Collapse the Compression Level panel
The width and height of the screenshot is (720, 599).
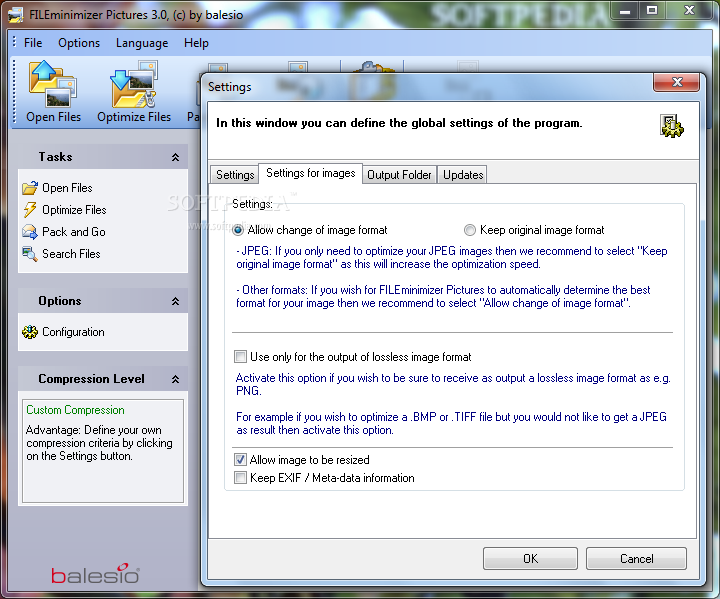(175, 379)
